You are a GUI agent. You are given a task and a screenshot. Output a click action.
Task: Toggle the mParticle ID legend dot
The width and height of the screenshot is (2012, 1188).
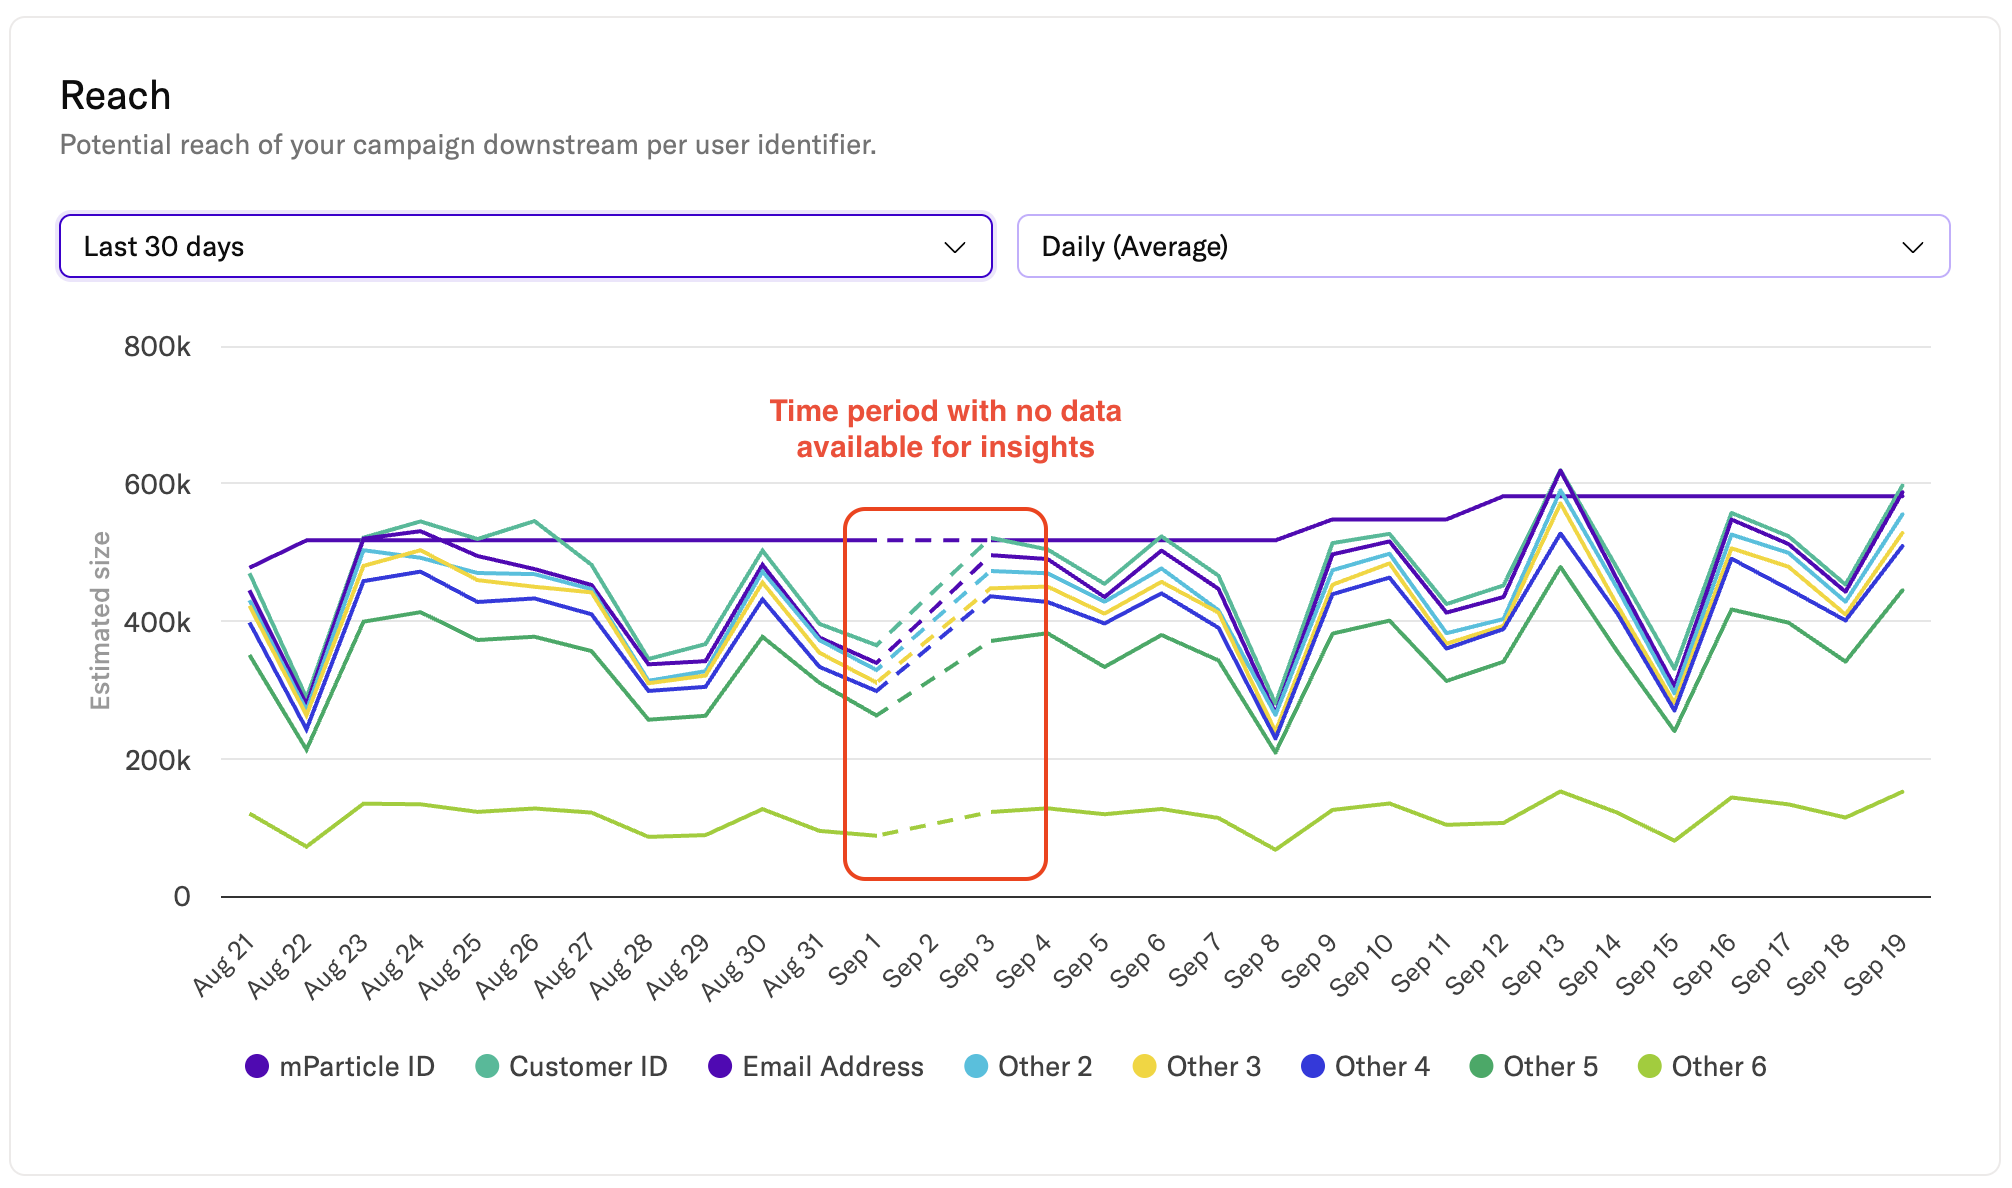(x=257, y=1066)
